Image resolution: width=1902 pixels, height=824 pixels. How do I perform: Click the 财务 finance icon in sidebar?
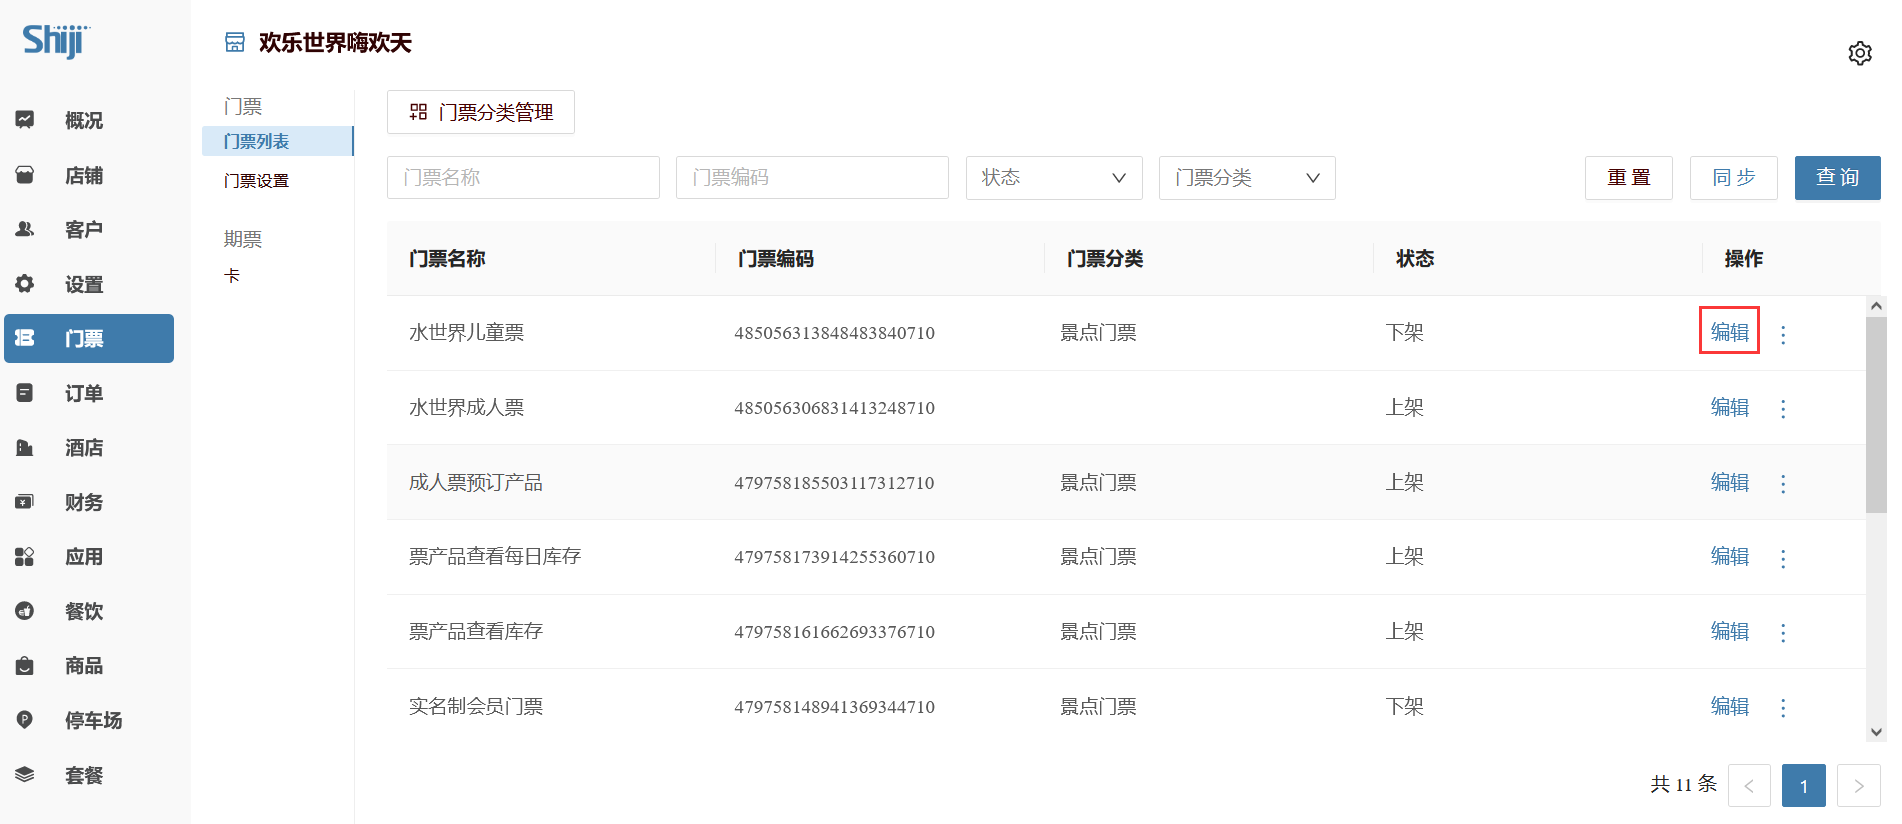point(25,502)
